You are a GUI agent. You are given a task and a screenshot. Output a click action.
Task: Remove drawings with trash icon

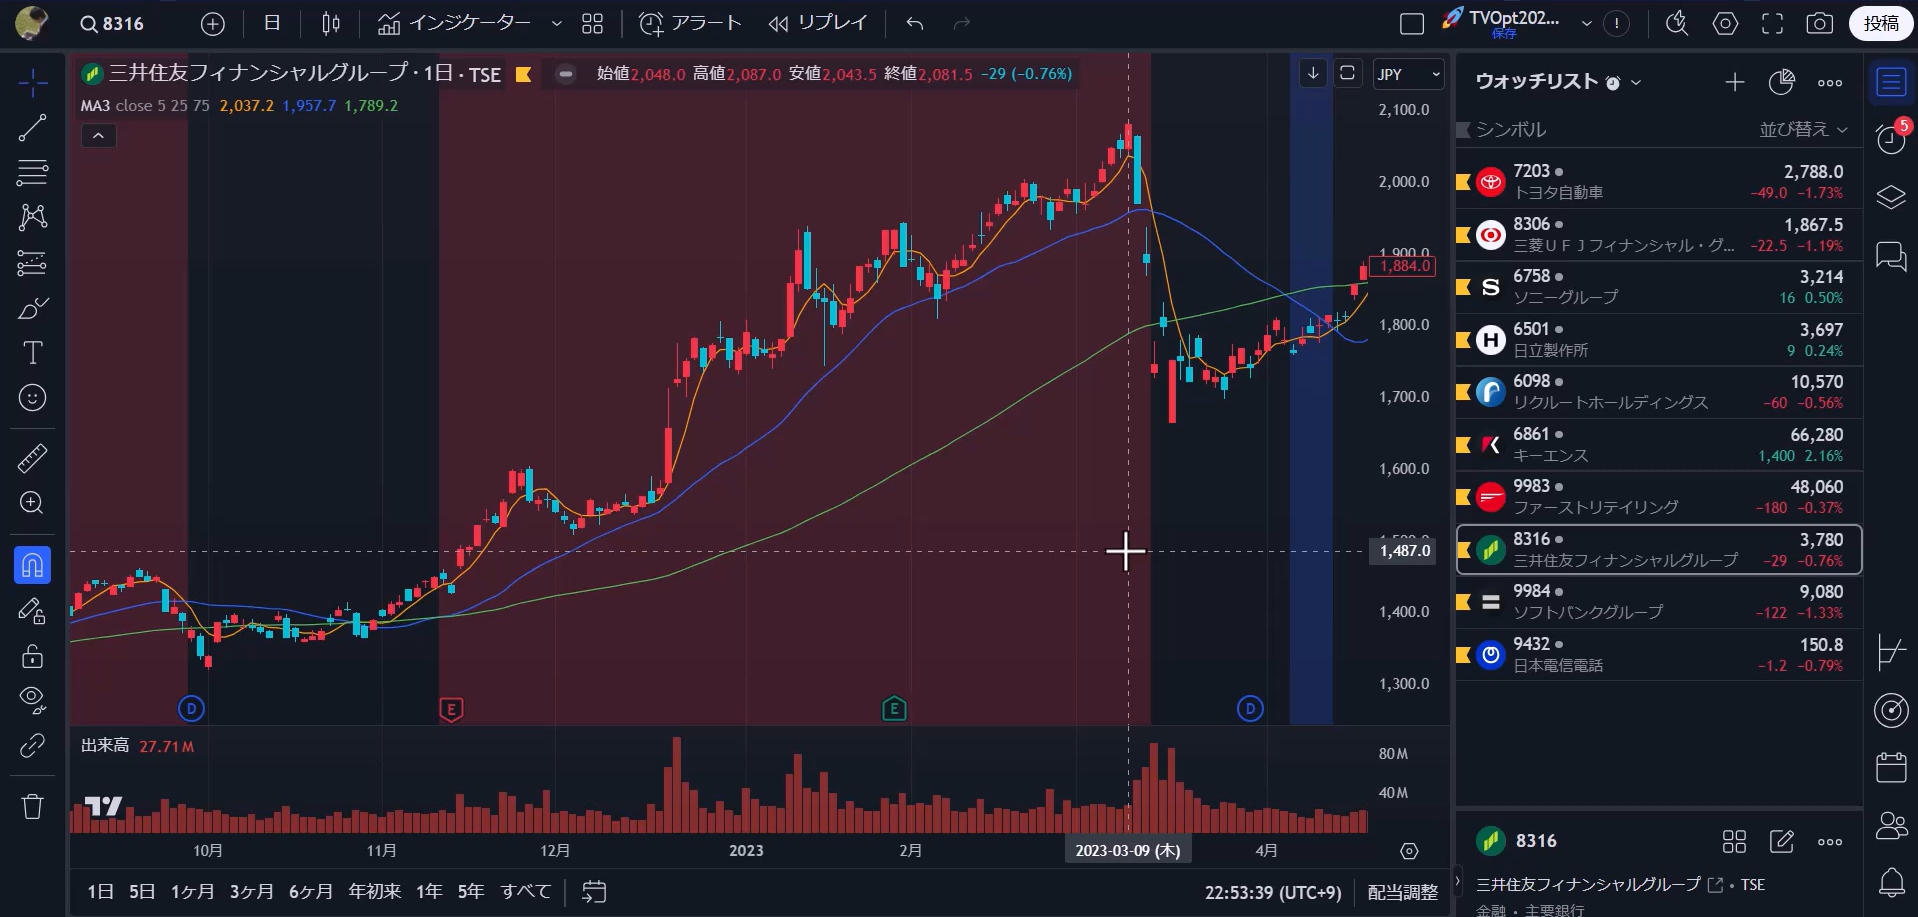[32, 806]
